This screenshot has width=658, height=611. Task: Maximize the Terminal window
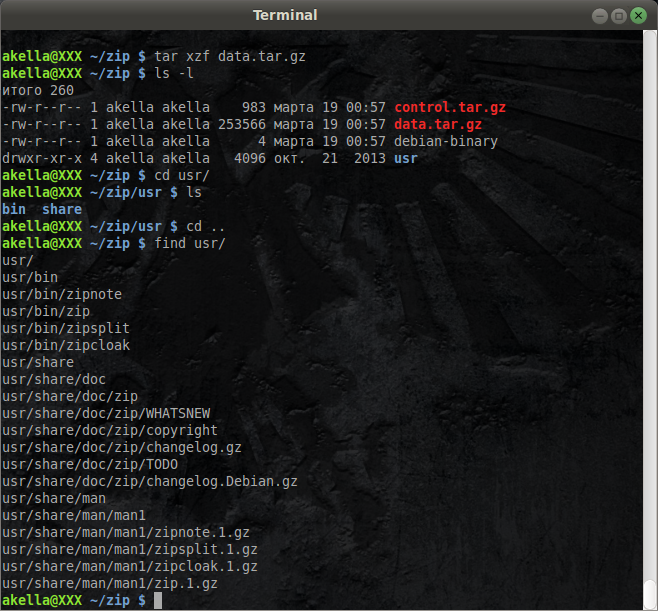coord(619,16)
